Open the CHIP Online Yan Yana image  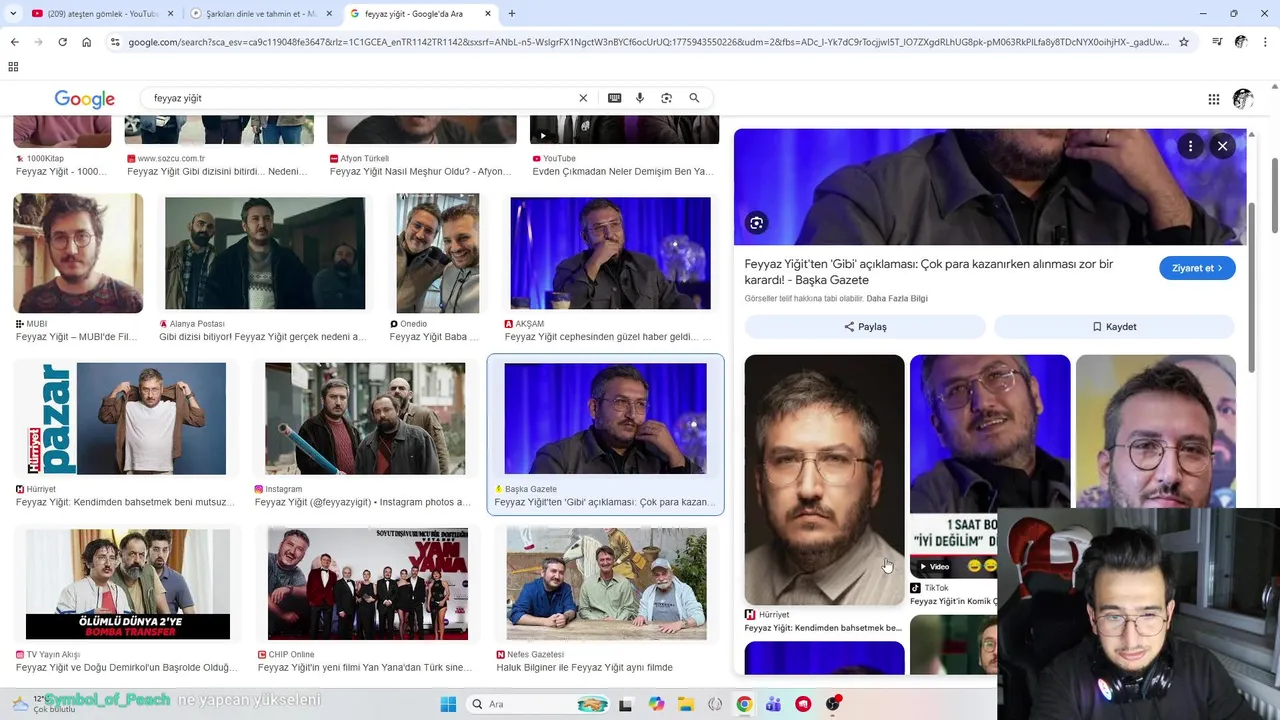click(368, 584)
